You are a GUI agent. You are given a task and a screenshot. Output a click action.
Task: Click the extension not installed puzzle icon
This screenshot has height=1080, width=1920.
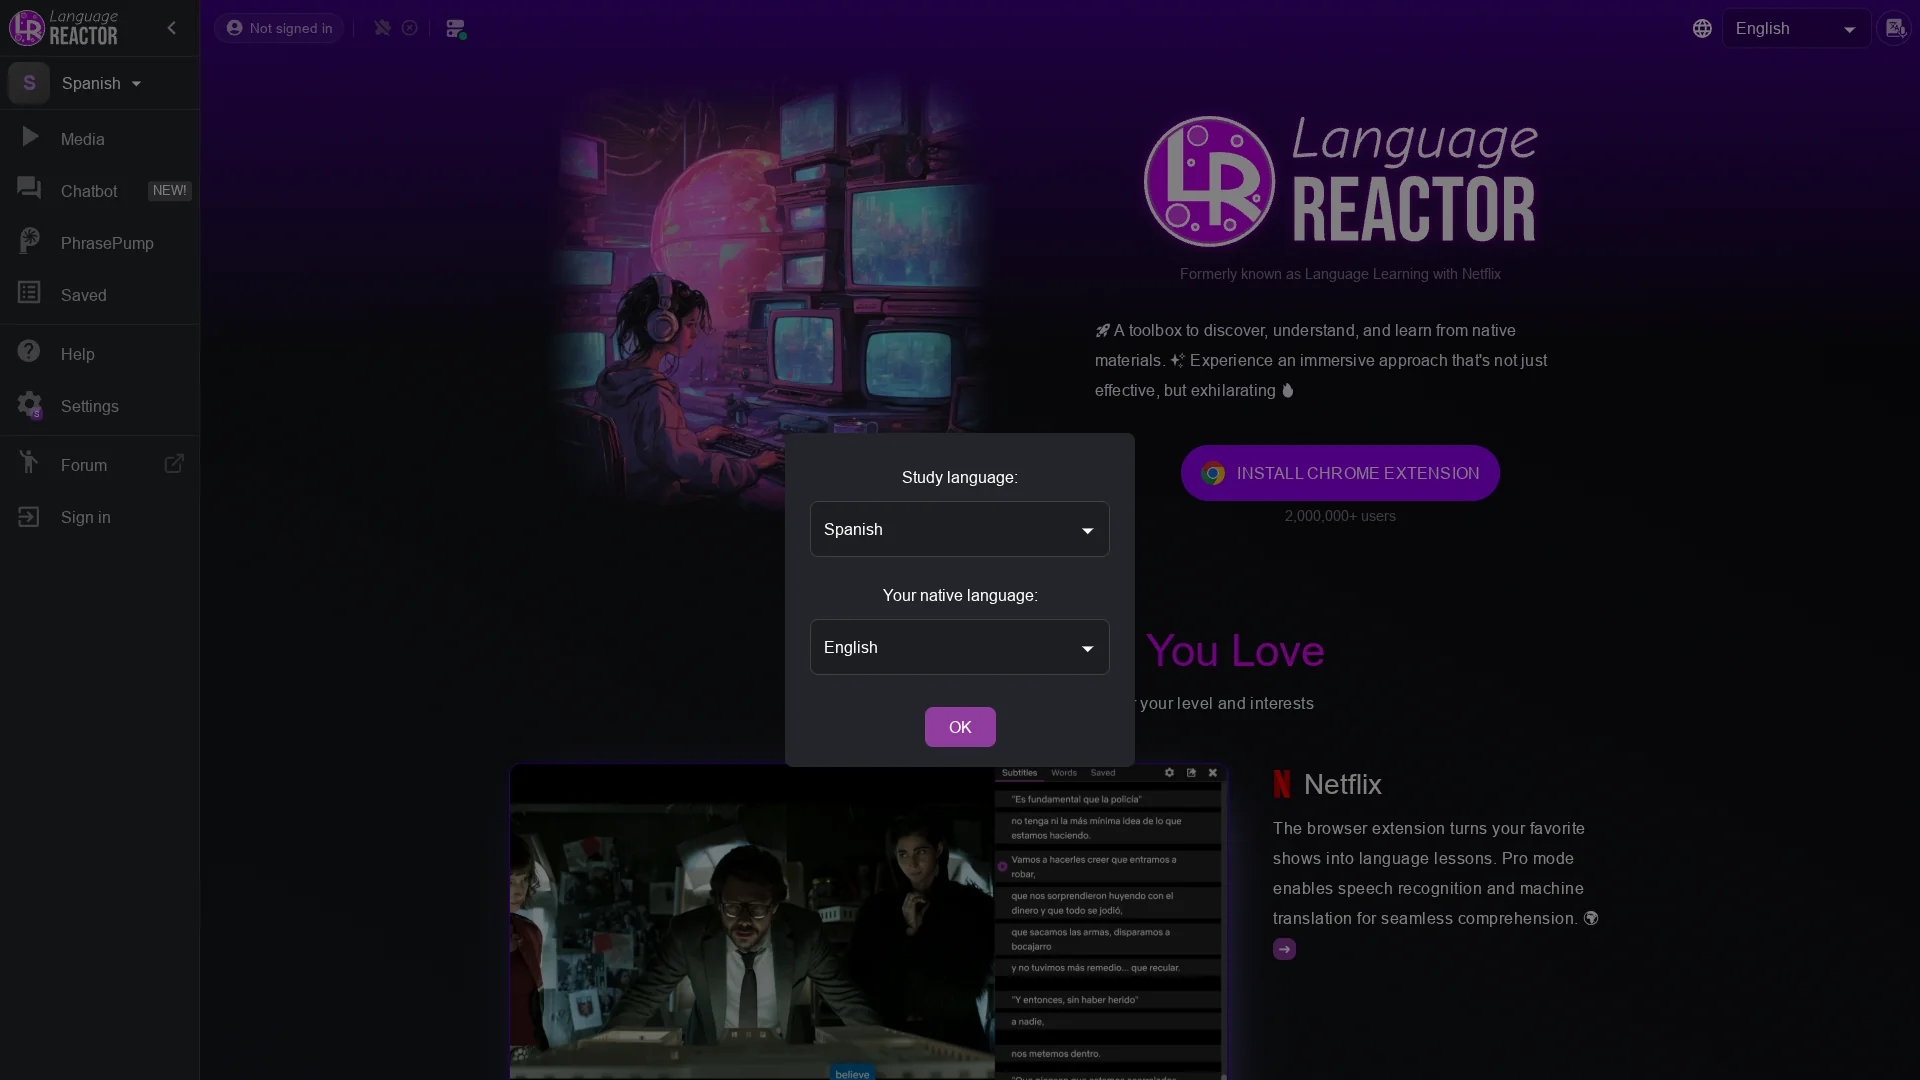pyautogui.click(x=382, y=28)
